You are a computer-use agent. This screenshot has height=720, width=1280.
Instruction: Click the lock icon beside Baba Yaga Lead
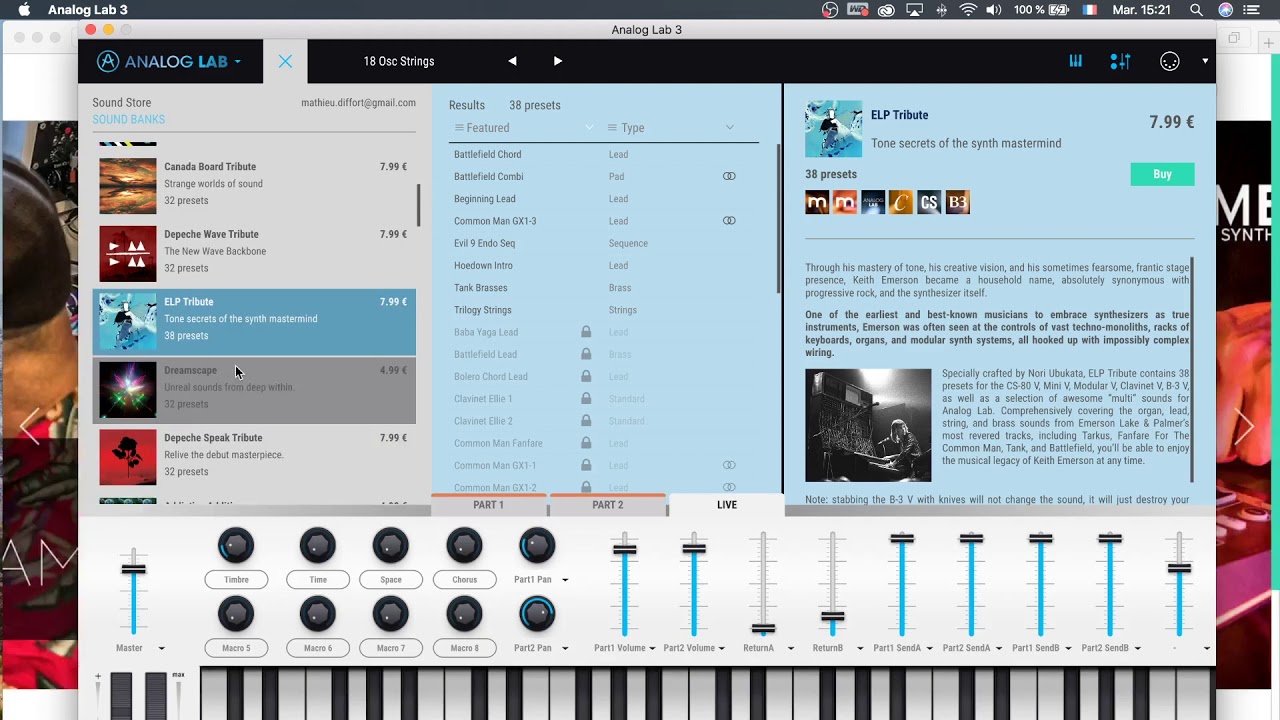(586, 332)
